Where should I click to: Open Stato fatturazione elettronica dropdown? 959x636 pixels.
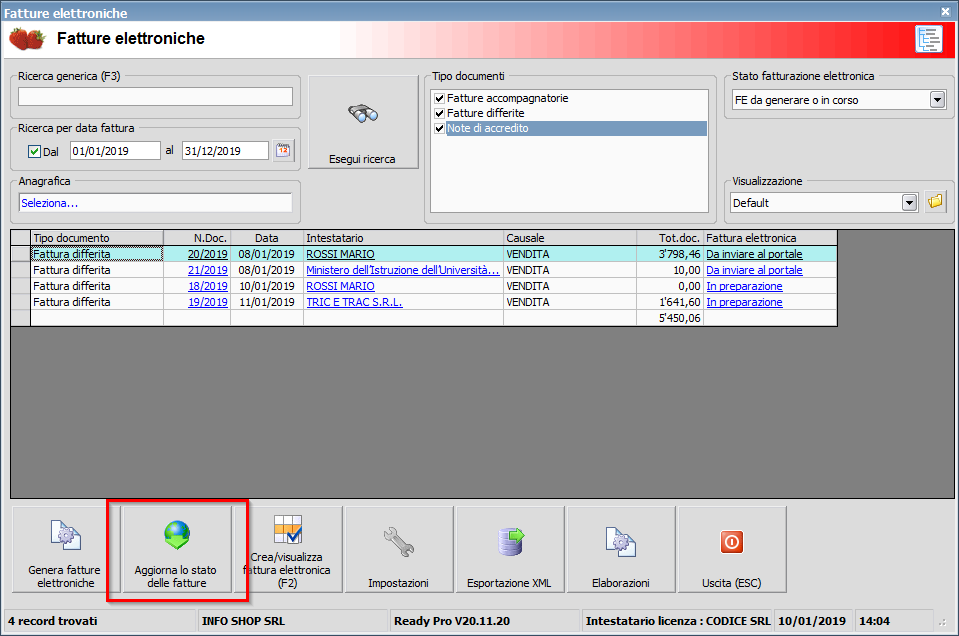click(937, 100)
